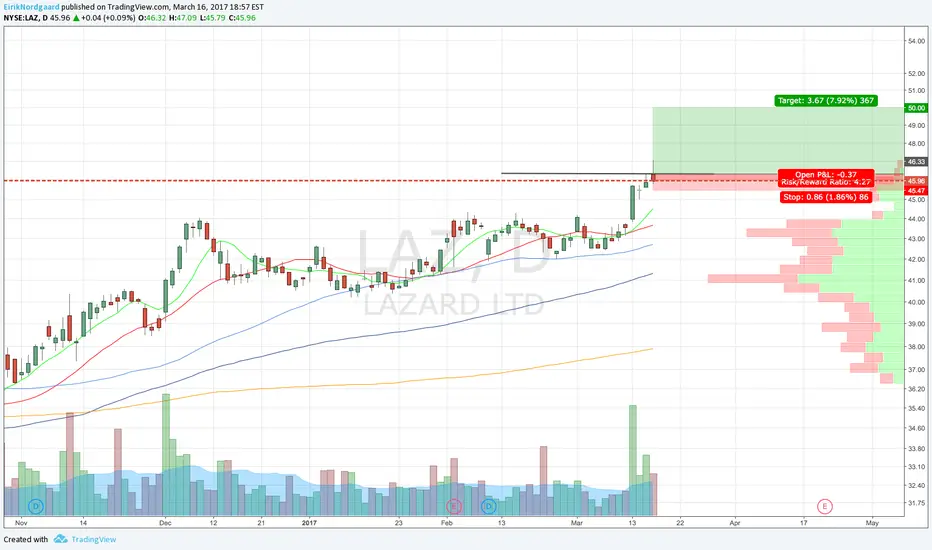Click the 36.20 price axis label
Viewport: 932px width, 550px height.
pyautogui.click(x=916, y=389)
